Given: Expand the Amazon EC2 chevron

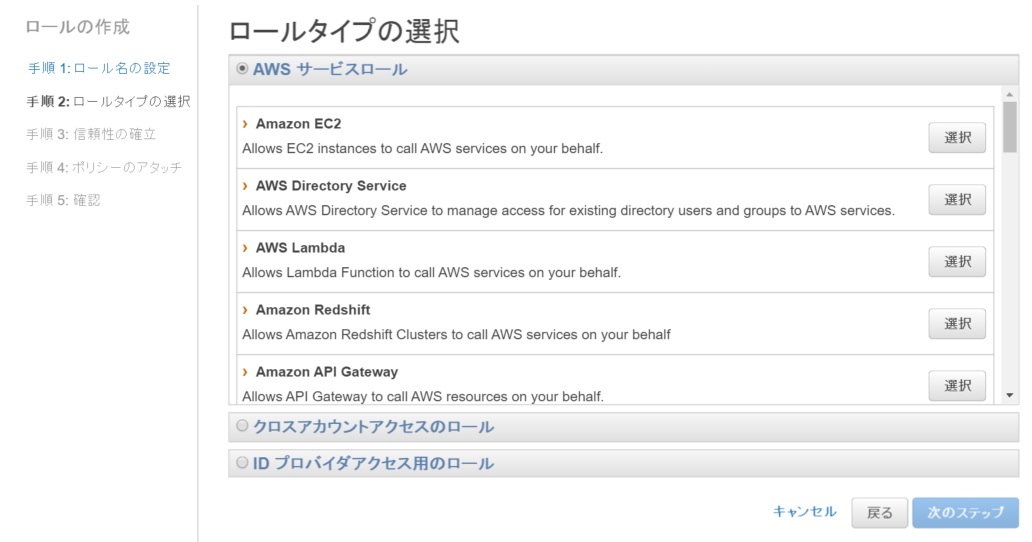Looking at the screenshot, I should pyautogui.click(x=245, y=124).
